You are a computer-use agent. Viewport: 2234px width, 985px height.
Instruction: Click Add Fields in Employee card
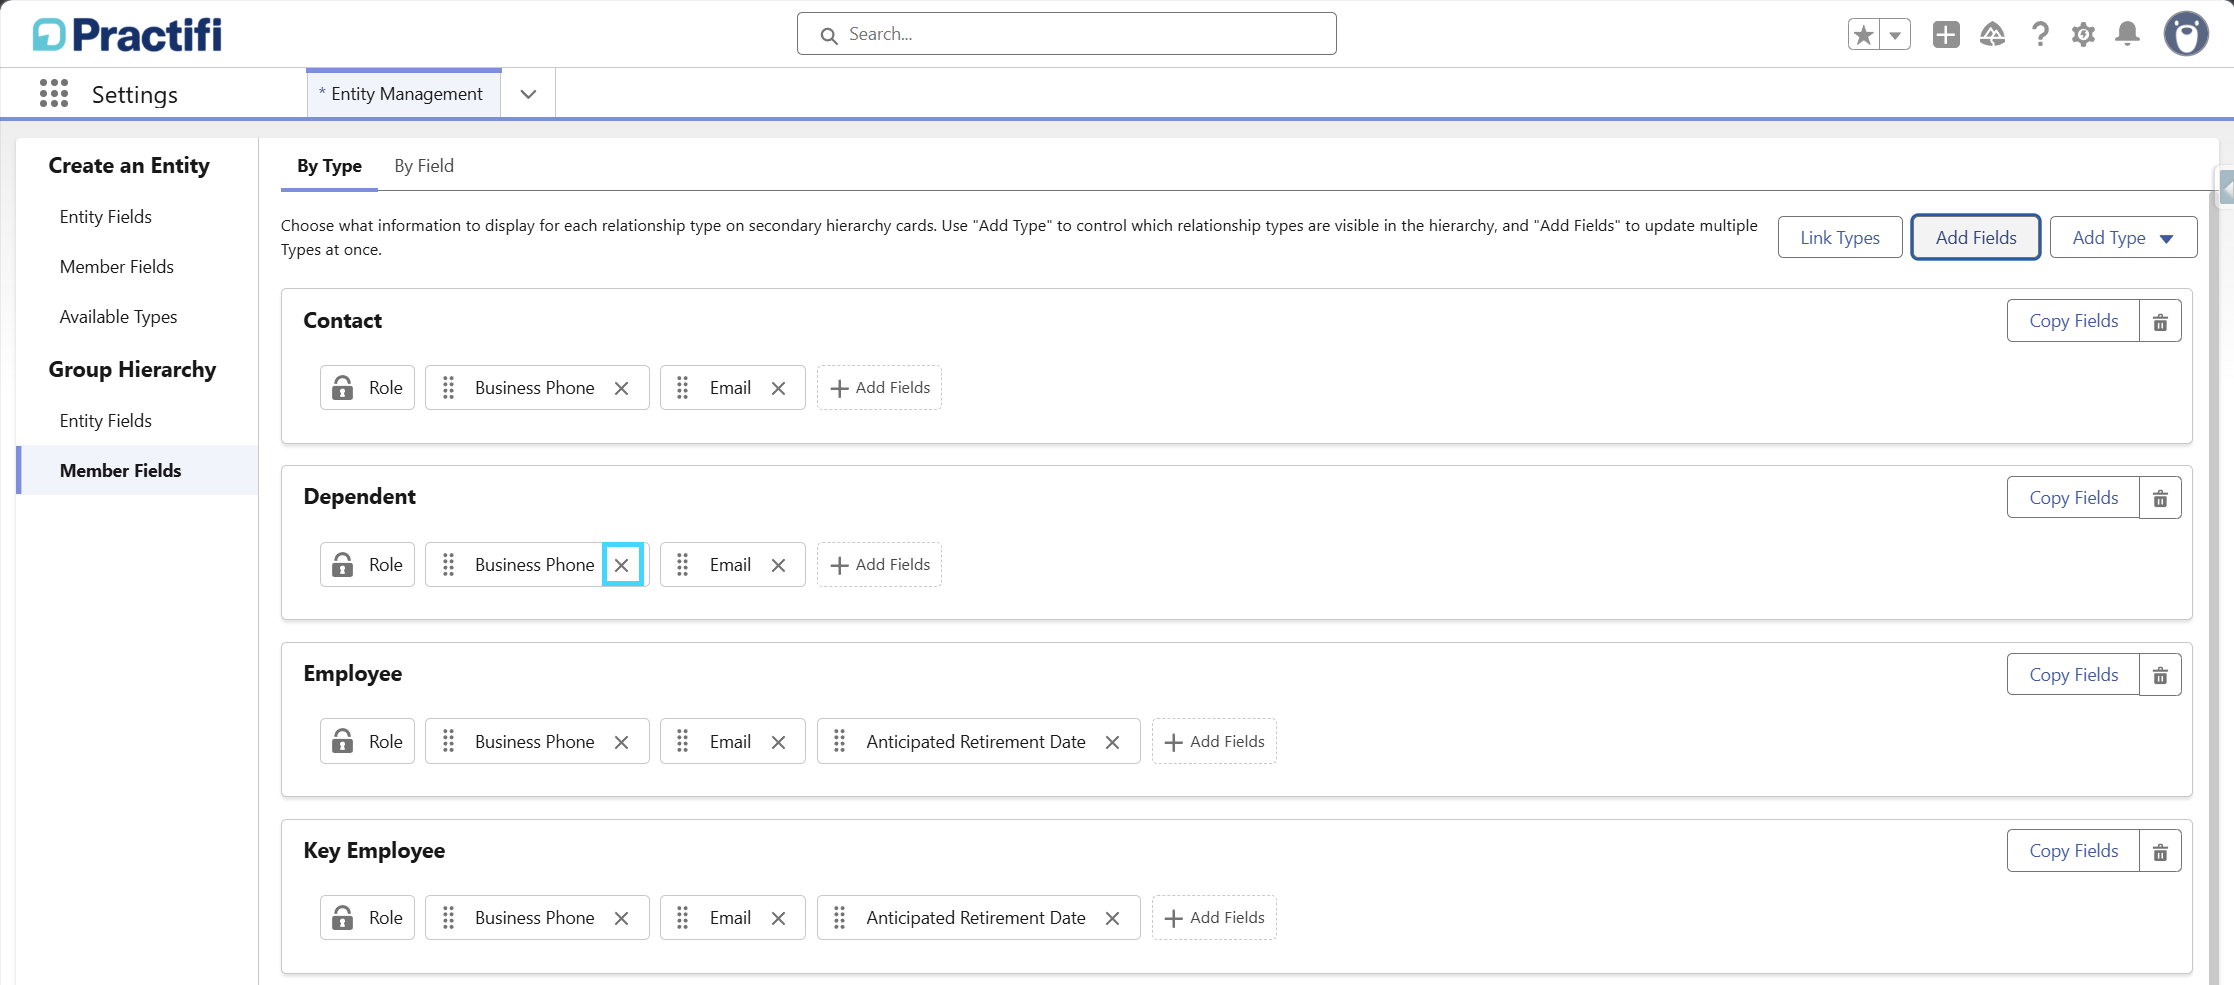click(1214, 742)
